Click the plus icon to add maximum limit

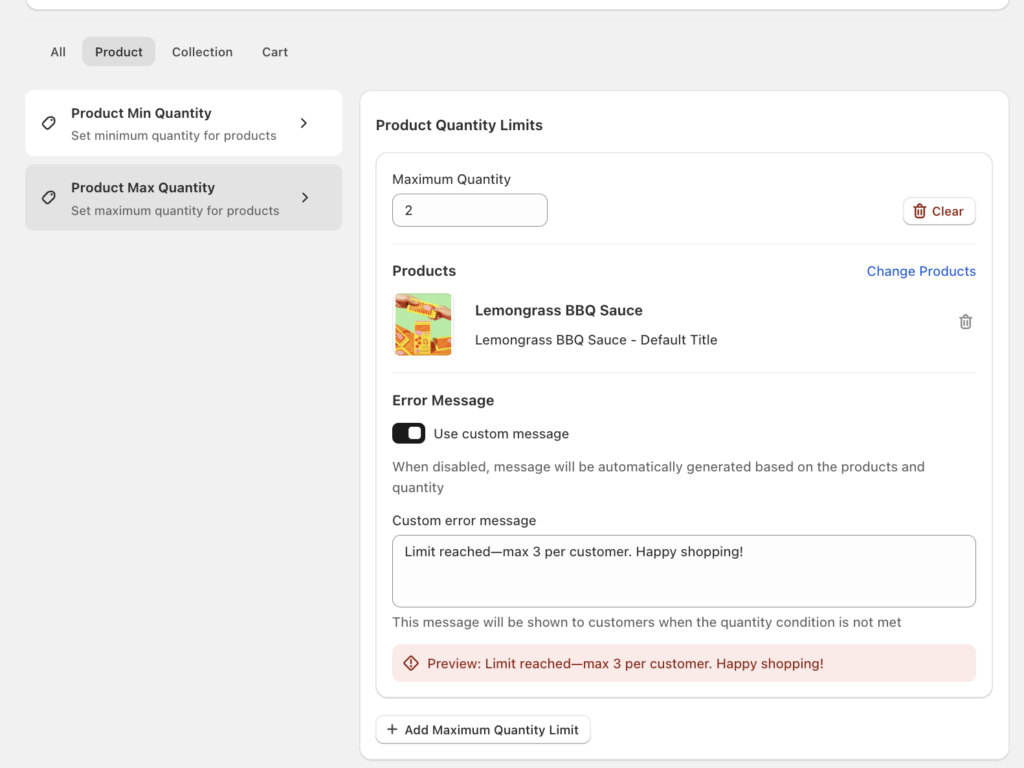click(x=392, y=730)
